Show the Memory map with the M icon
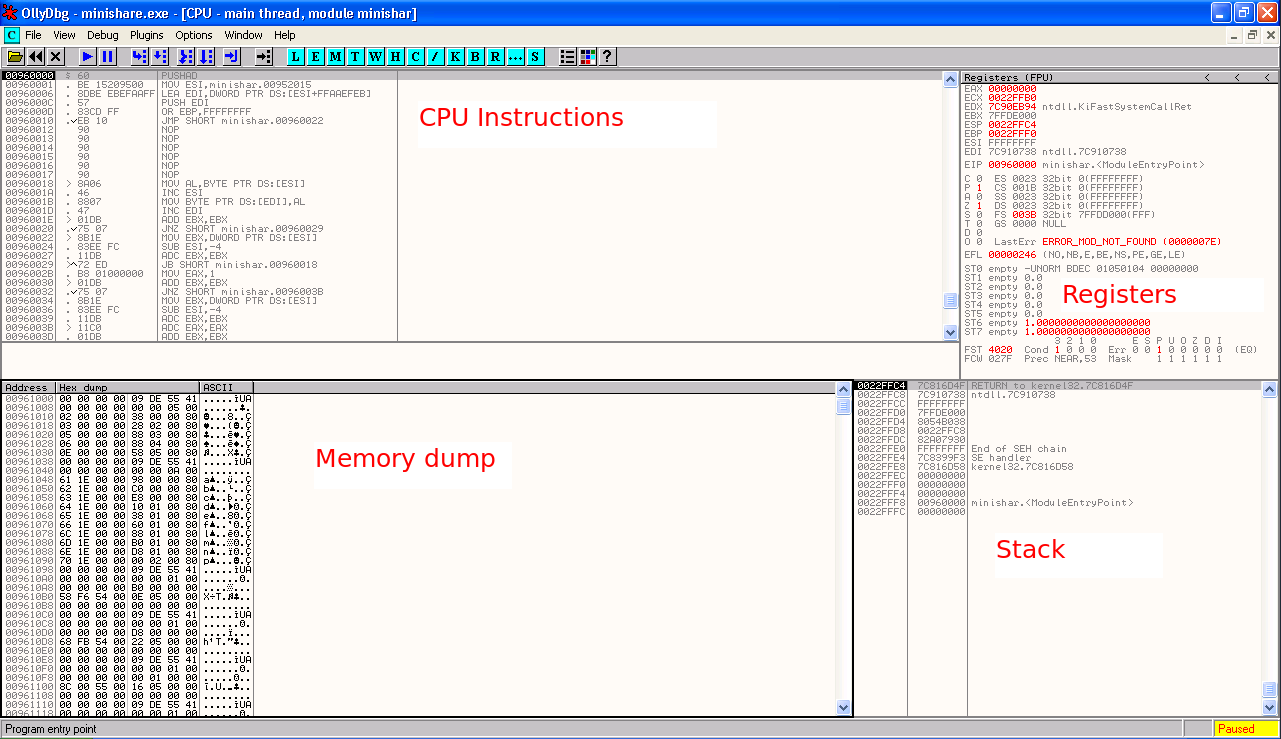The height and width of the screenshot is (739, 1281). (336, 57)
